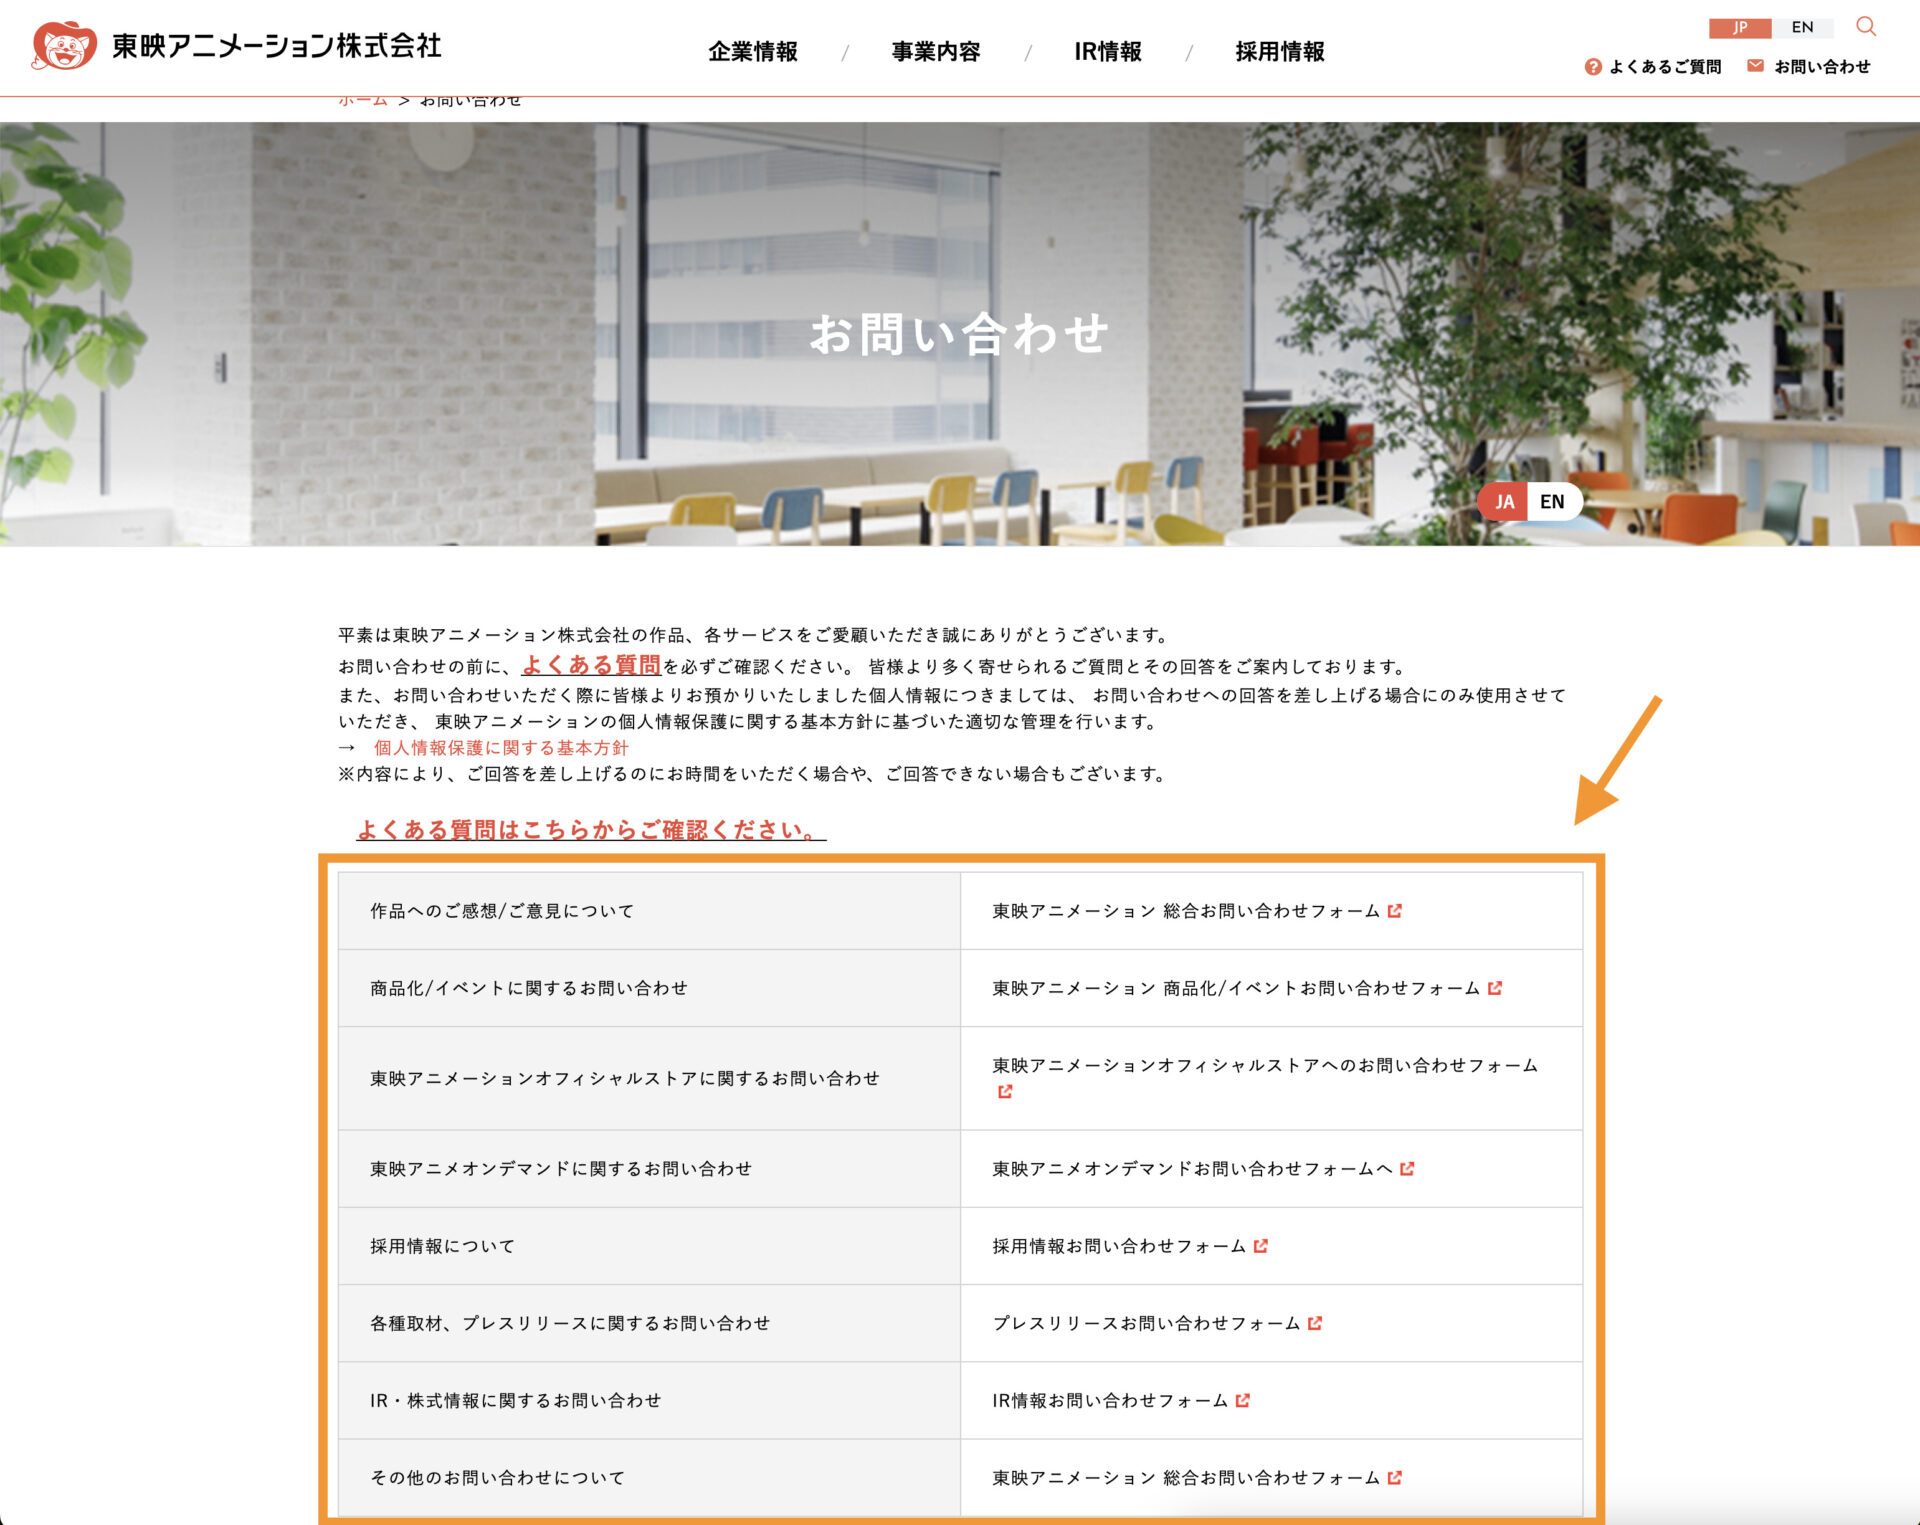Click external link icon beside 作品へのご感想 form
Viewport: 1920px width, 1525px height.
click(x=1395, y=911)
